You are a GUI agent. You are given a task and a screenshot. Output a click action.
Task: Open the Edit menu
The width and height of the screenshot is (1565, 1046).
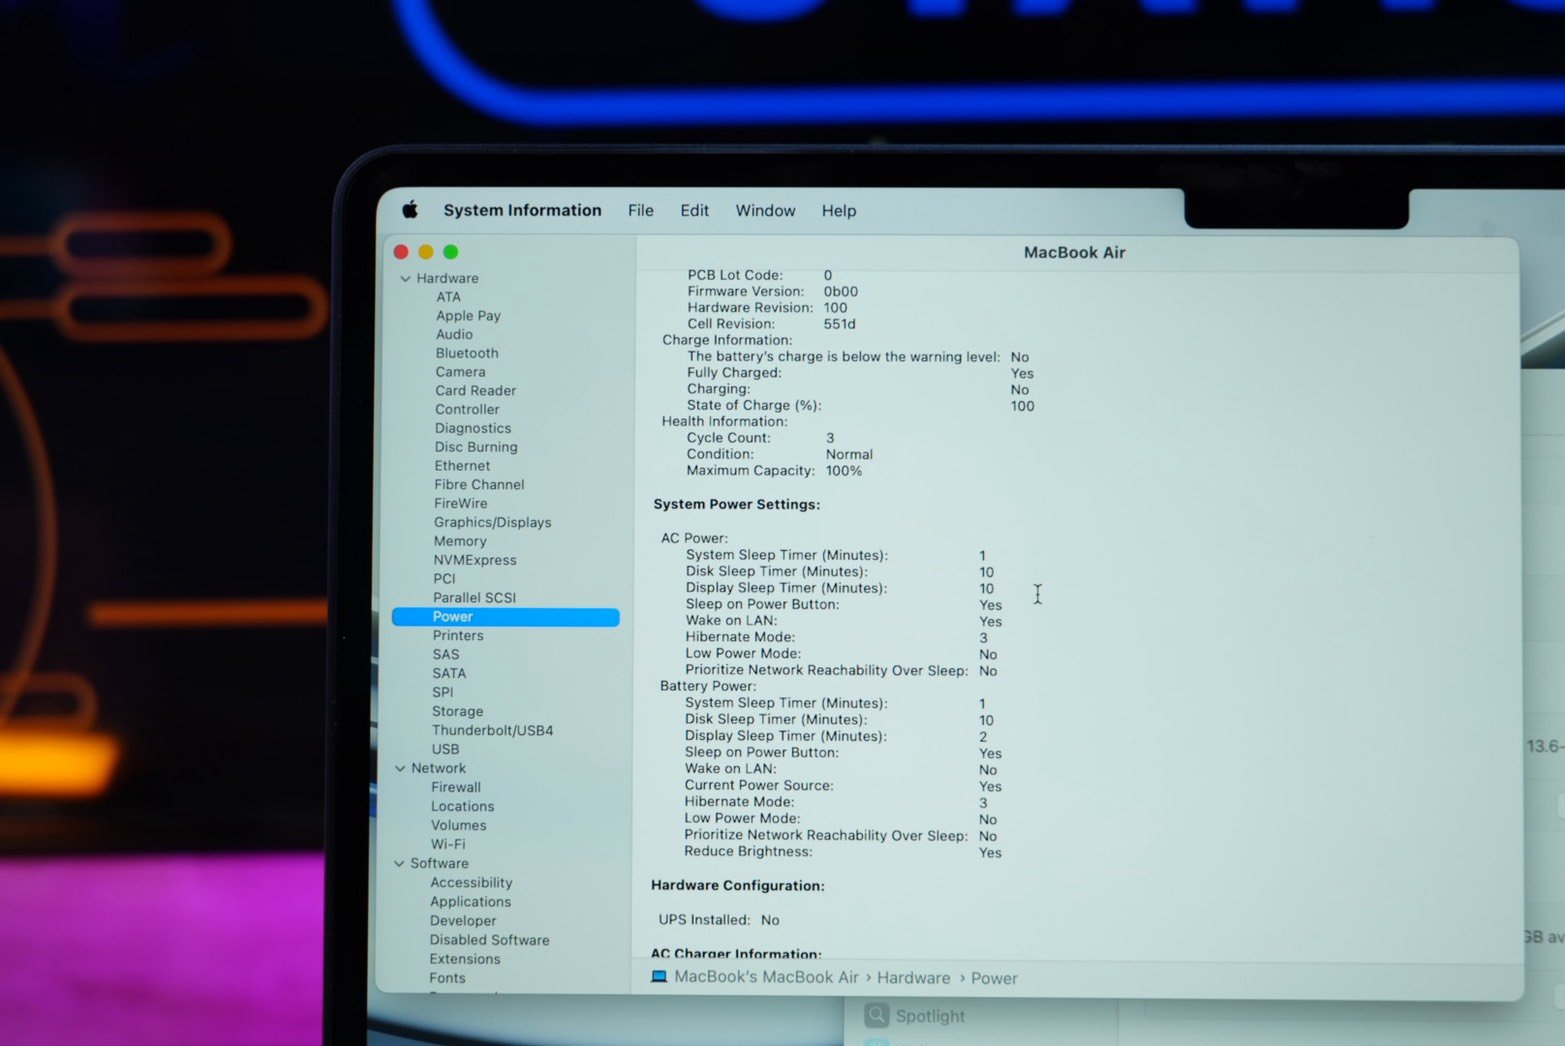click(x=694, y=211)
